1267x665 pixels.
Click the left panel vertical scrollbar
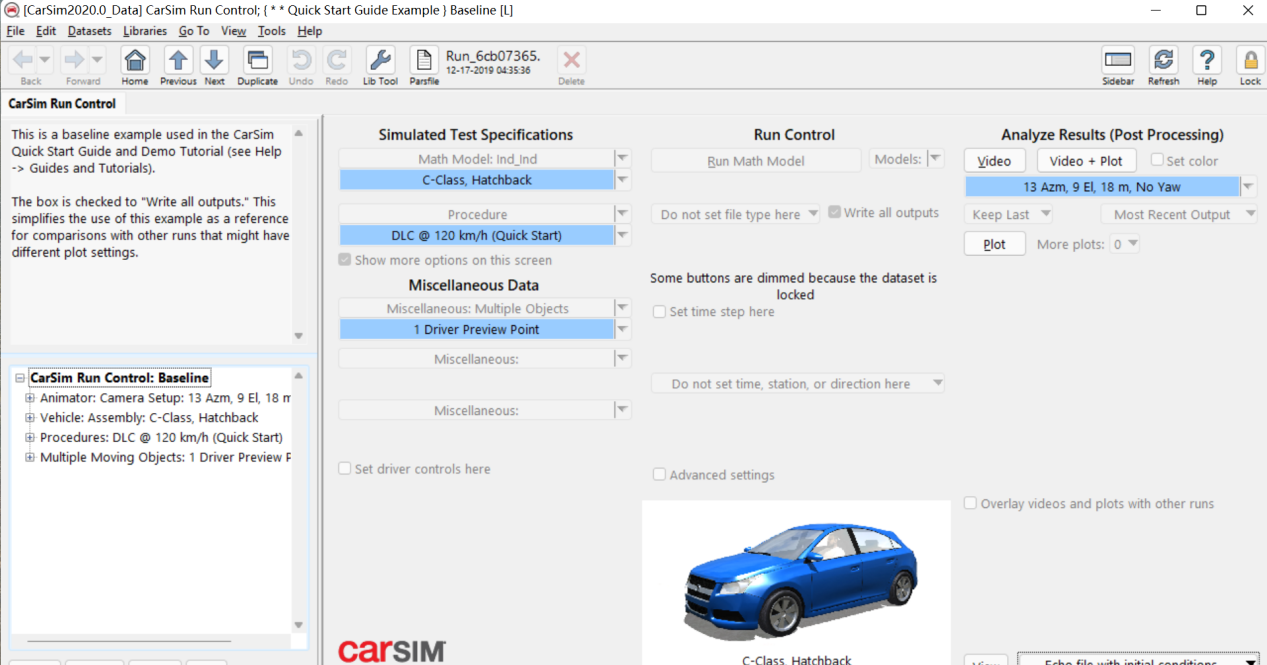tap(298, 230)
